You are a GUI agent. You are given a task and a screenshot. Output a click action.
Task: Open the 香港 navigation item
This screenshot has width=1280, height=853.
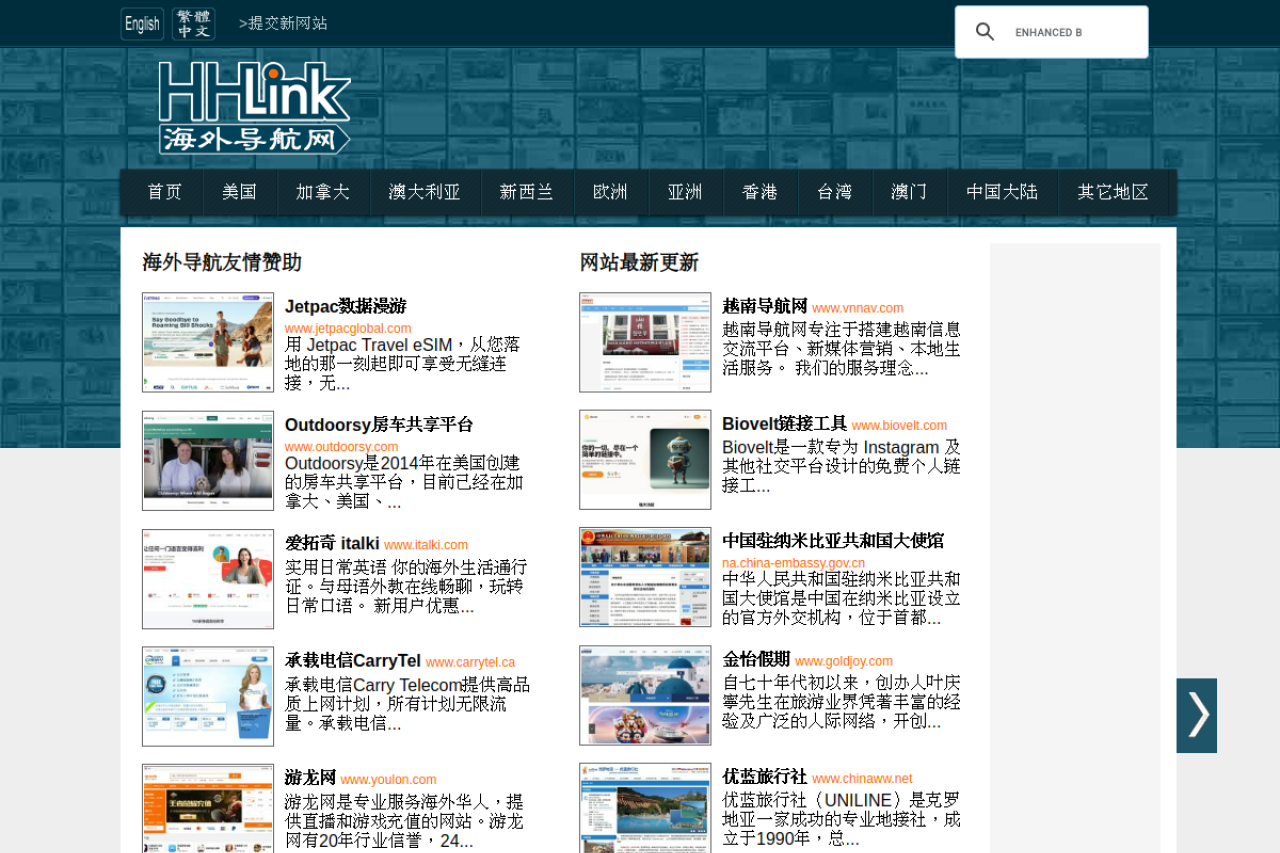click(760, 192)
